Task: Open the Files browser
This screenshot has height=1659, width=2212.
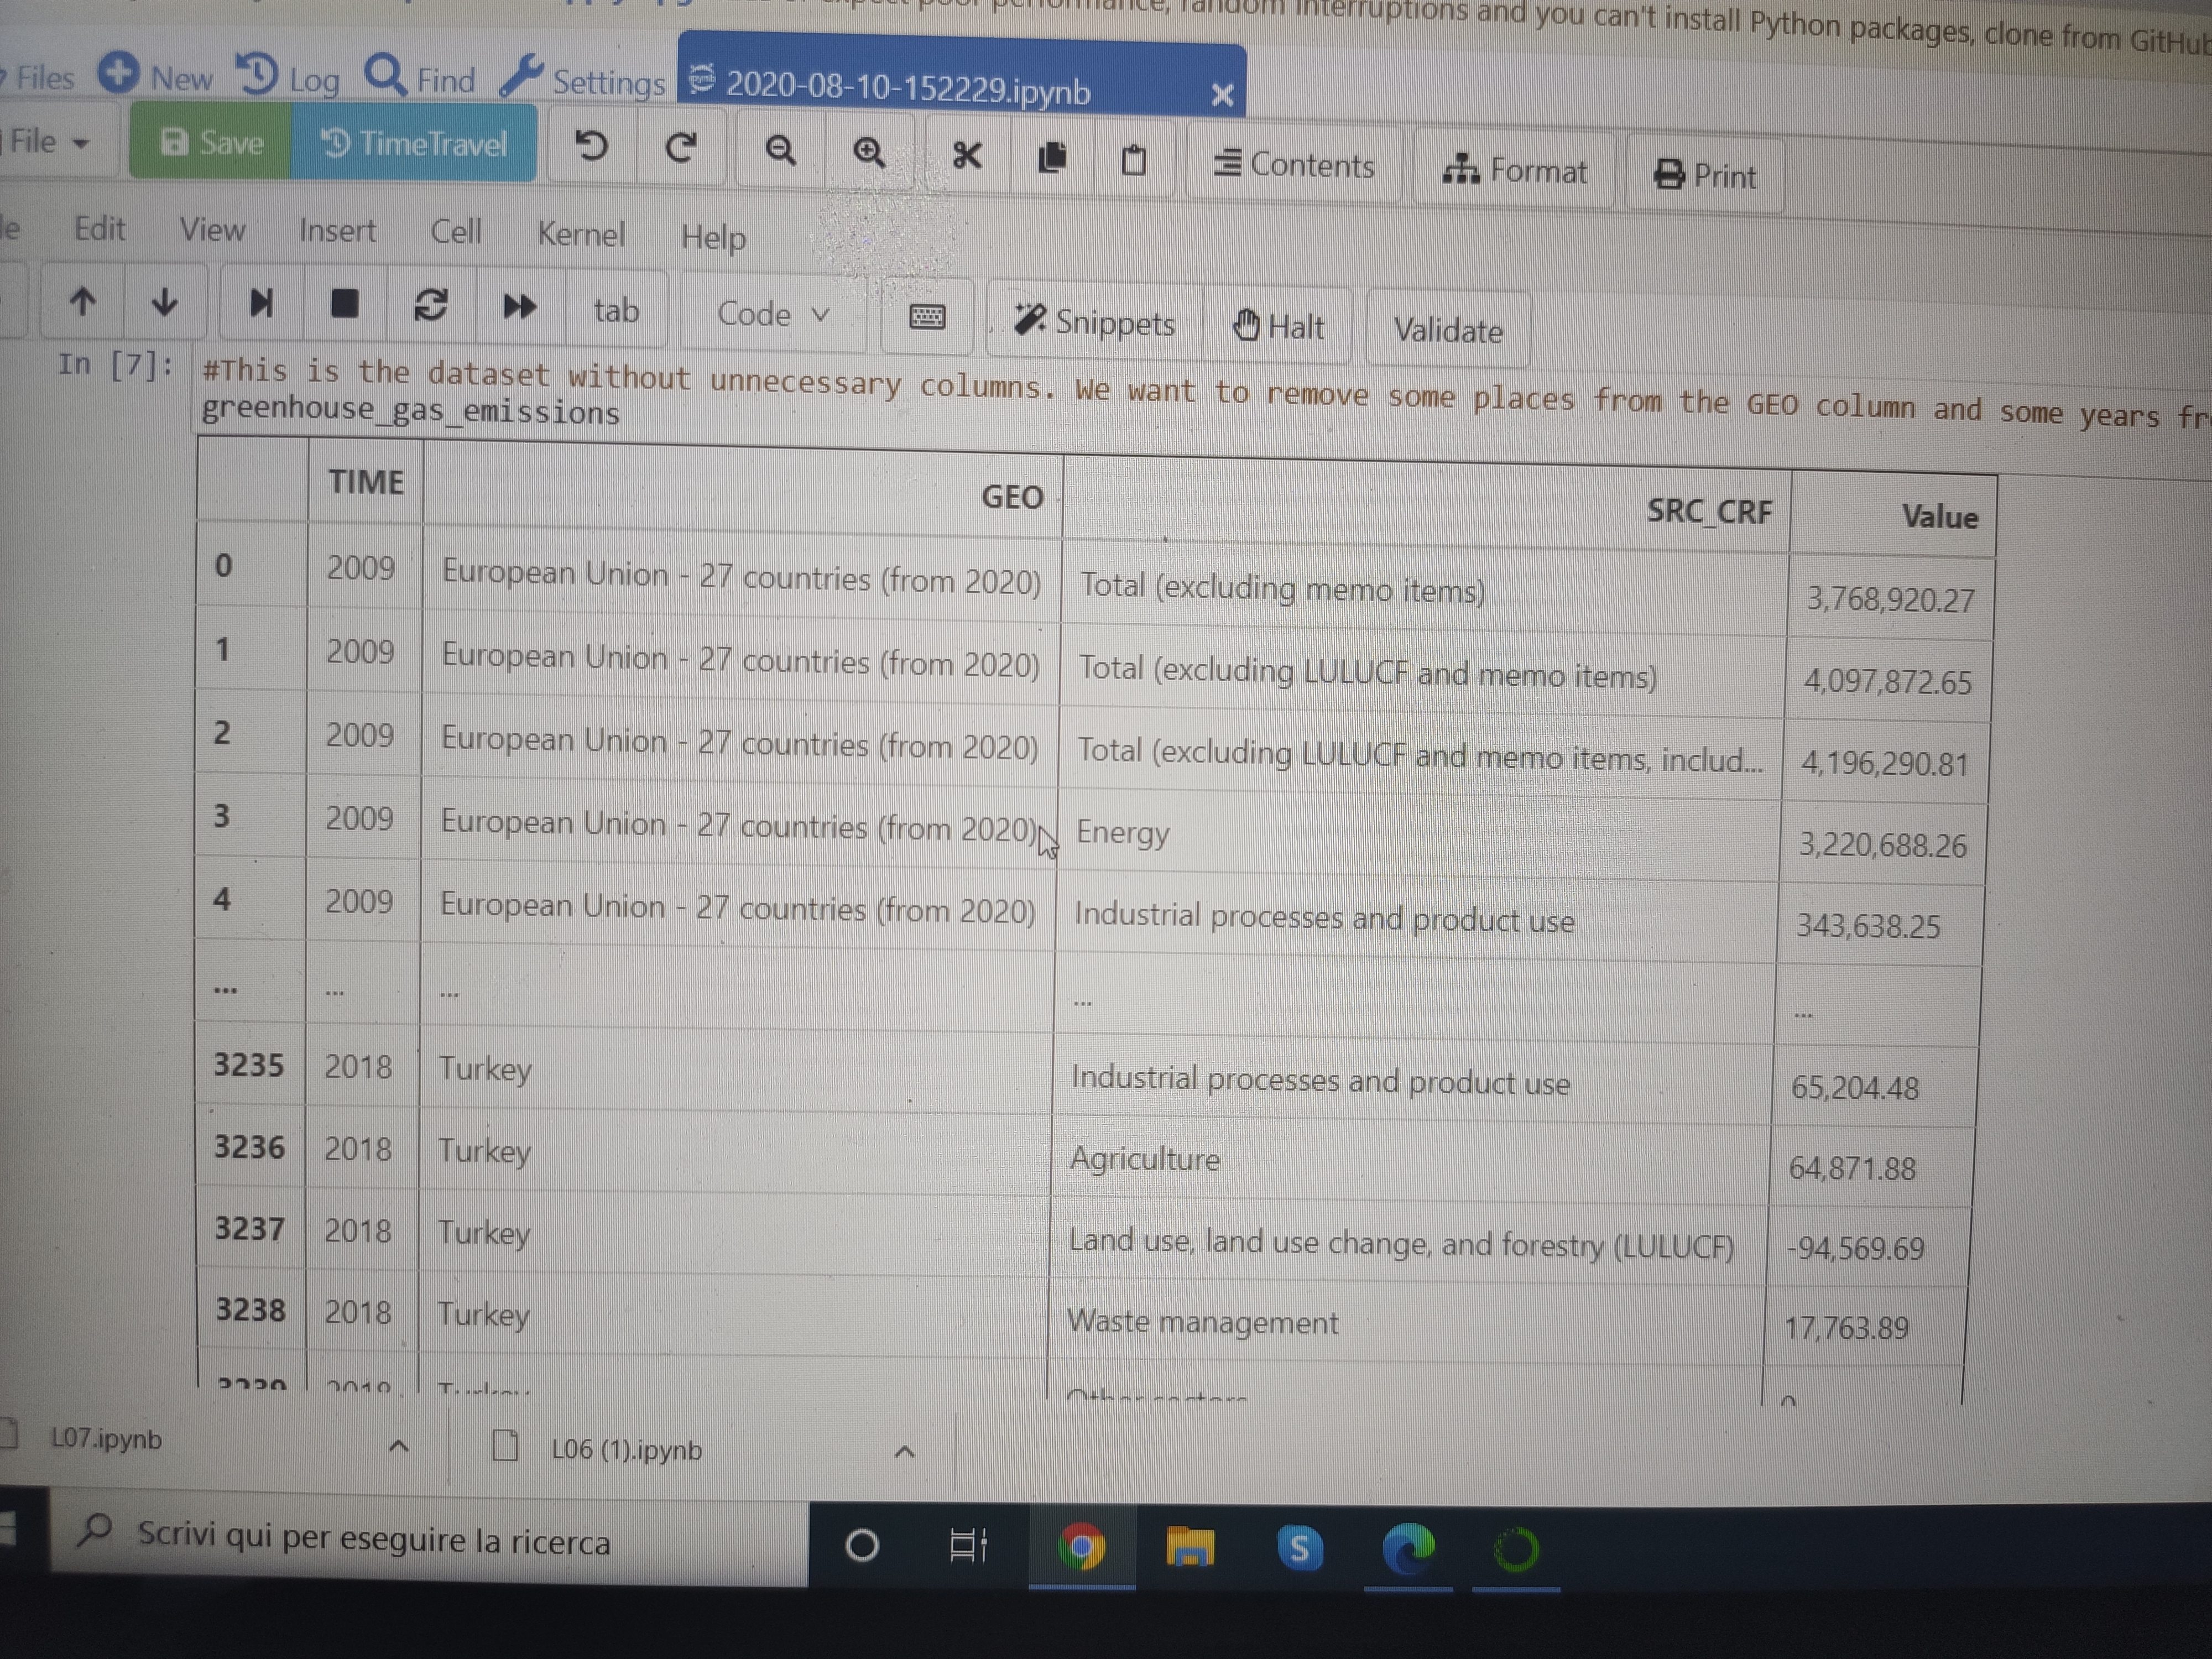Action: click(38, 78)
